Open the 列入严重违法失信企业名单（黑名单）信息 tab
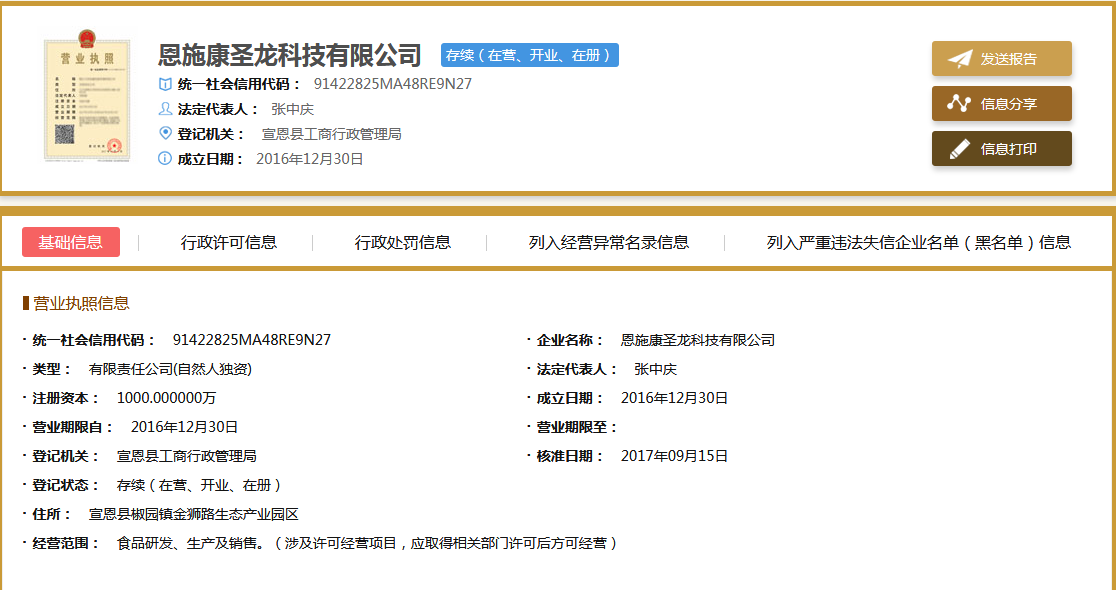The height and width of the screenshot is (590, 1116). point(919,242)
